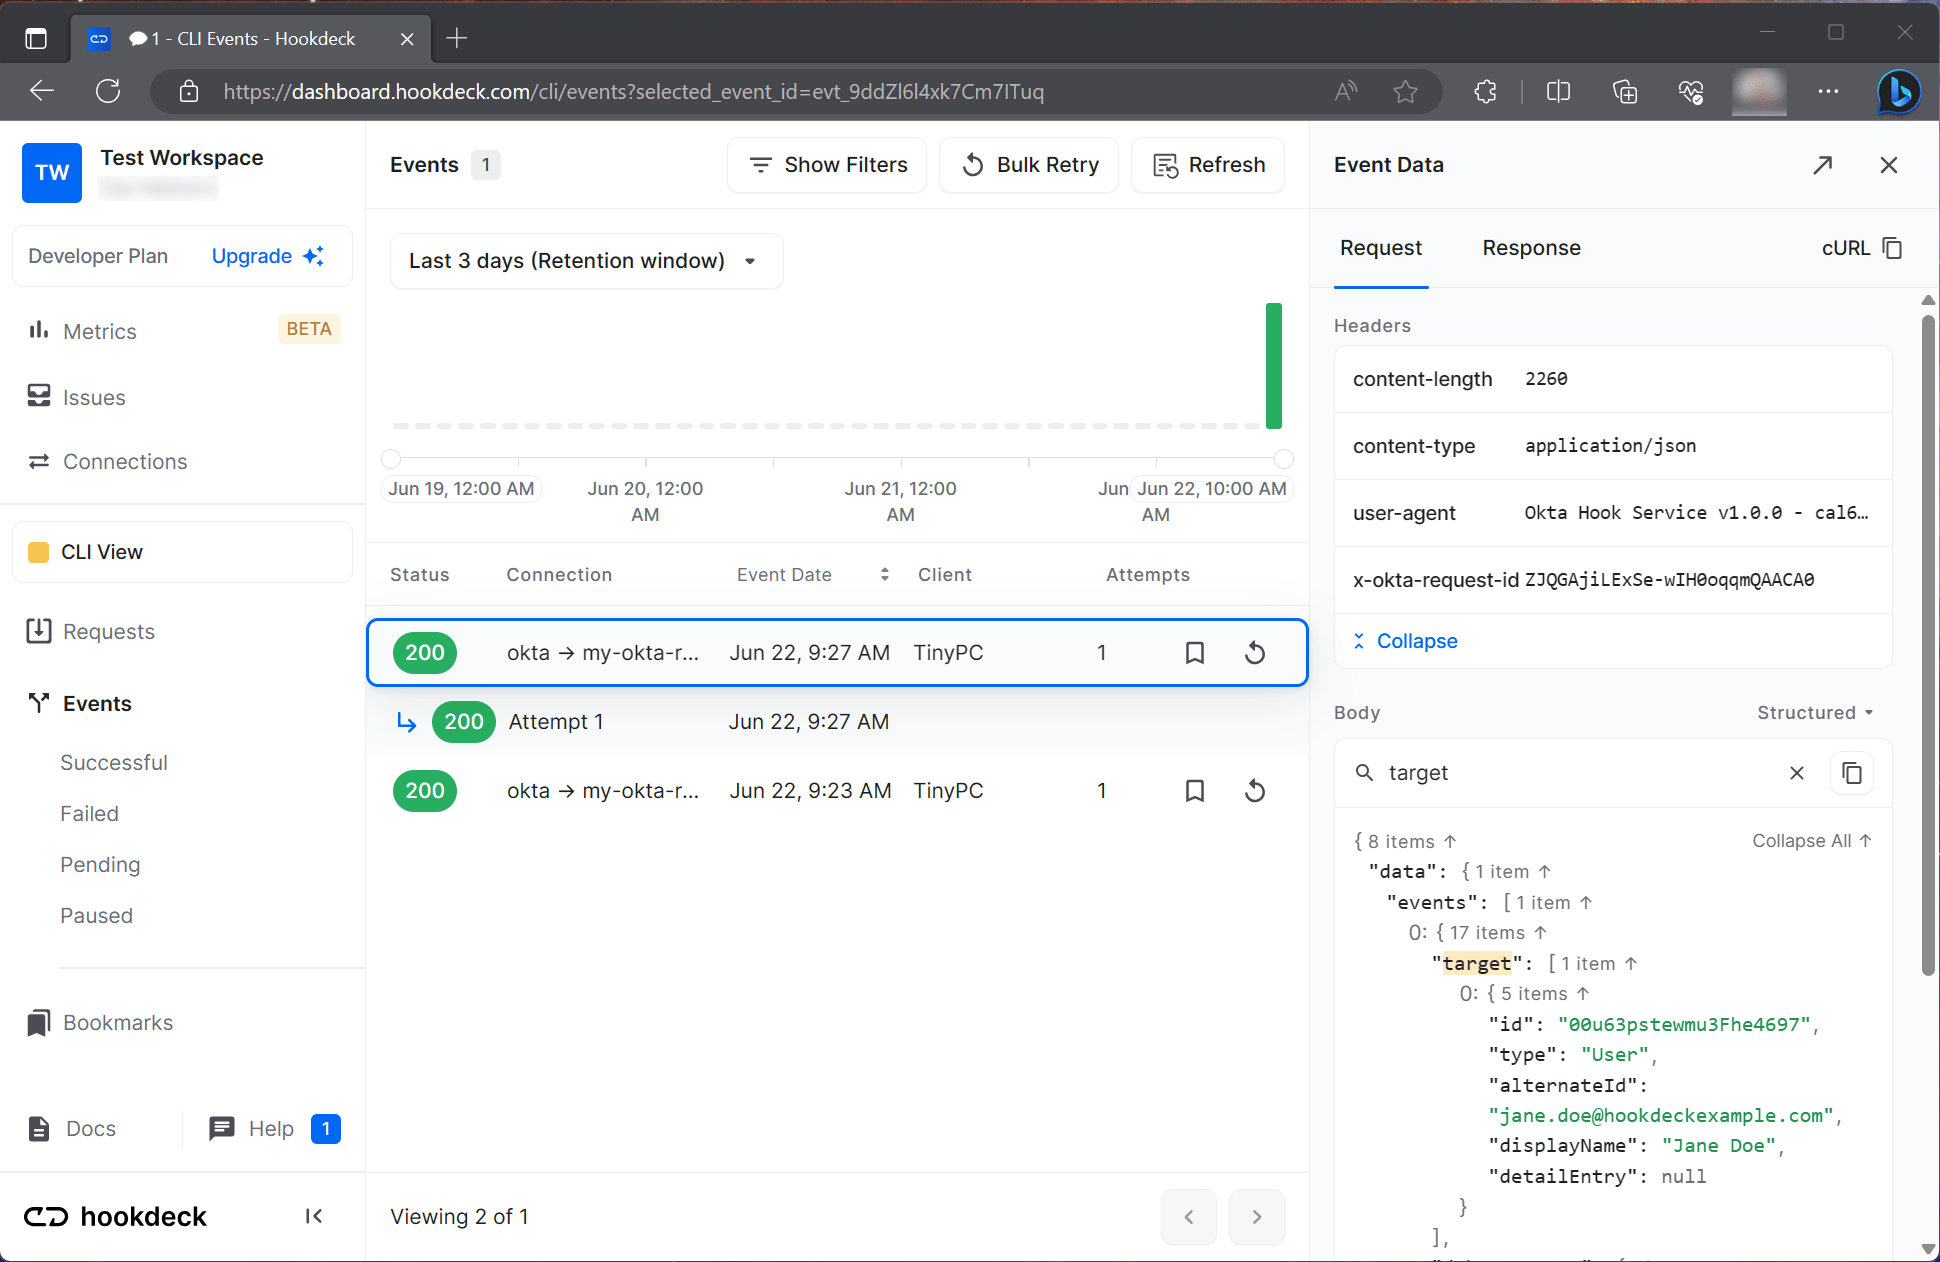Clear the target search query
Screen dimensions: 1940x1262
[1796, 773]
